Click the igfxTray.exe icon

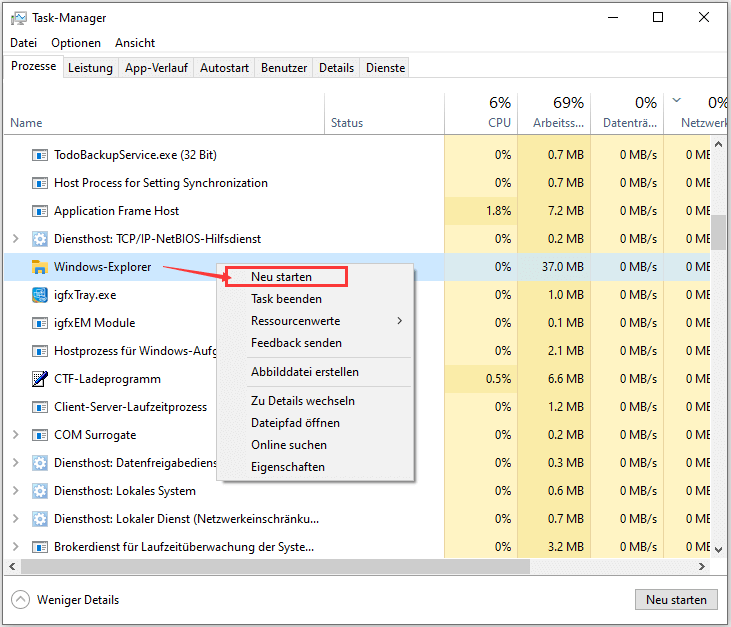coord(40,295)
